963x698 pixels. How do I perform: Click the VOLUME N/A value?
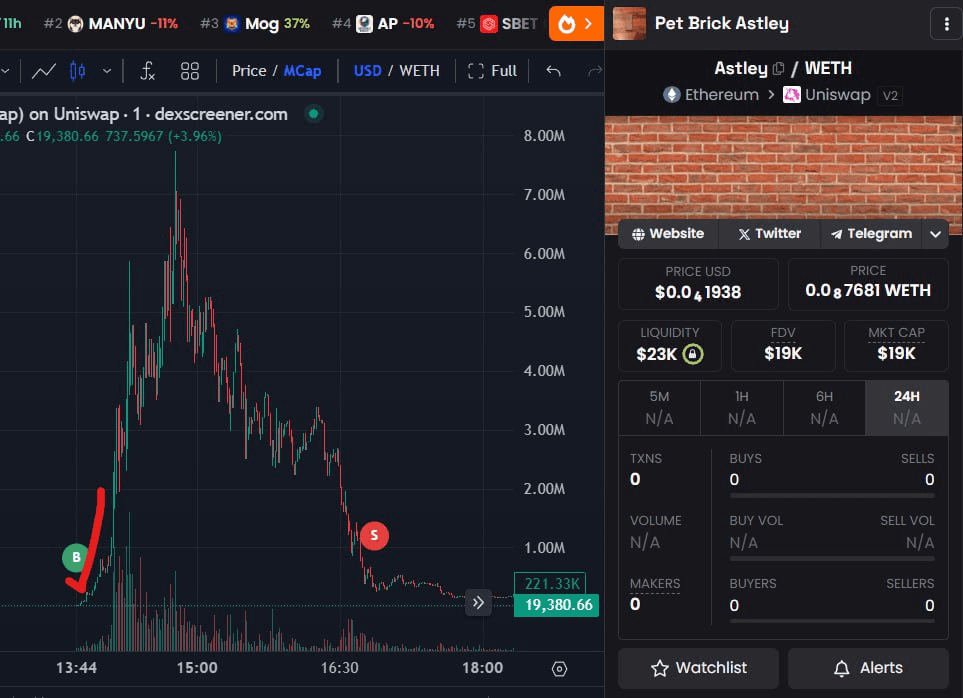point(645,543)
